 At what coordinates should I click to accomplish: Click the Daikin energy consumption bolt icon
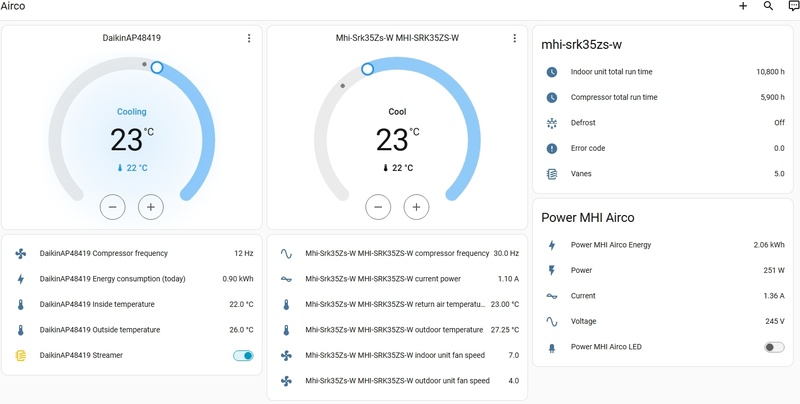(20, 279)
